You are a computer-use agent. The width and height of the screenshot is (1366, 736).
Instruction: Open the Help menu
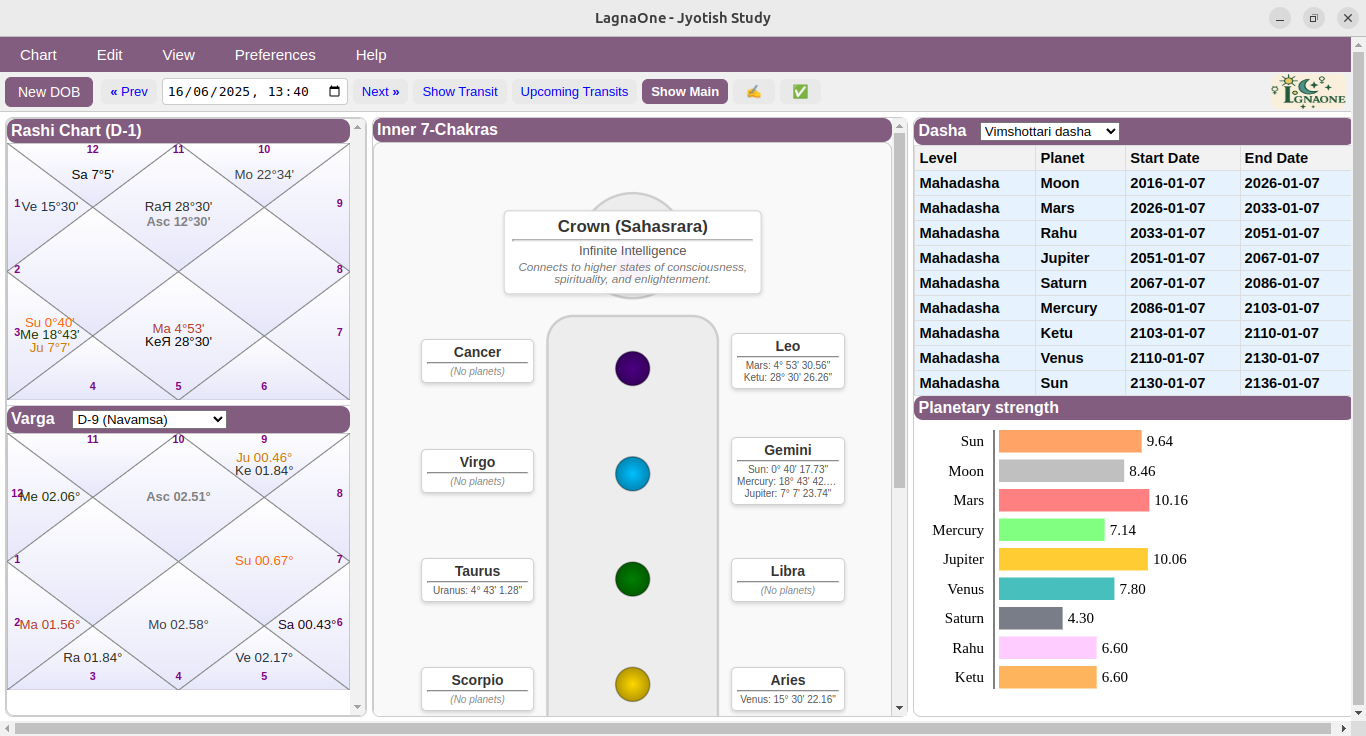coord(371,55)
